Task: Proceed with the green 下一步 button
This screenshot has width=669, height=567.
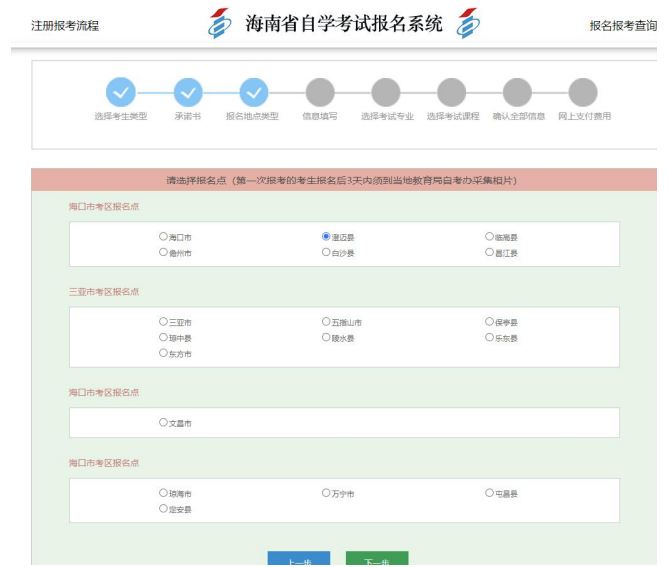Action: click(377, 559)
